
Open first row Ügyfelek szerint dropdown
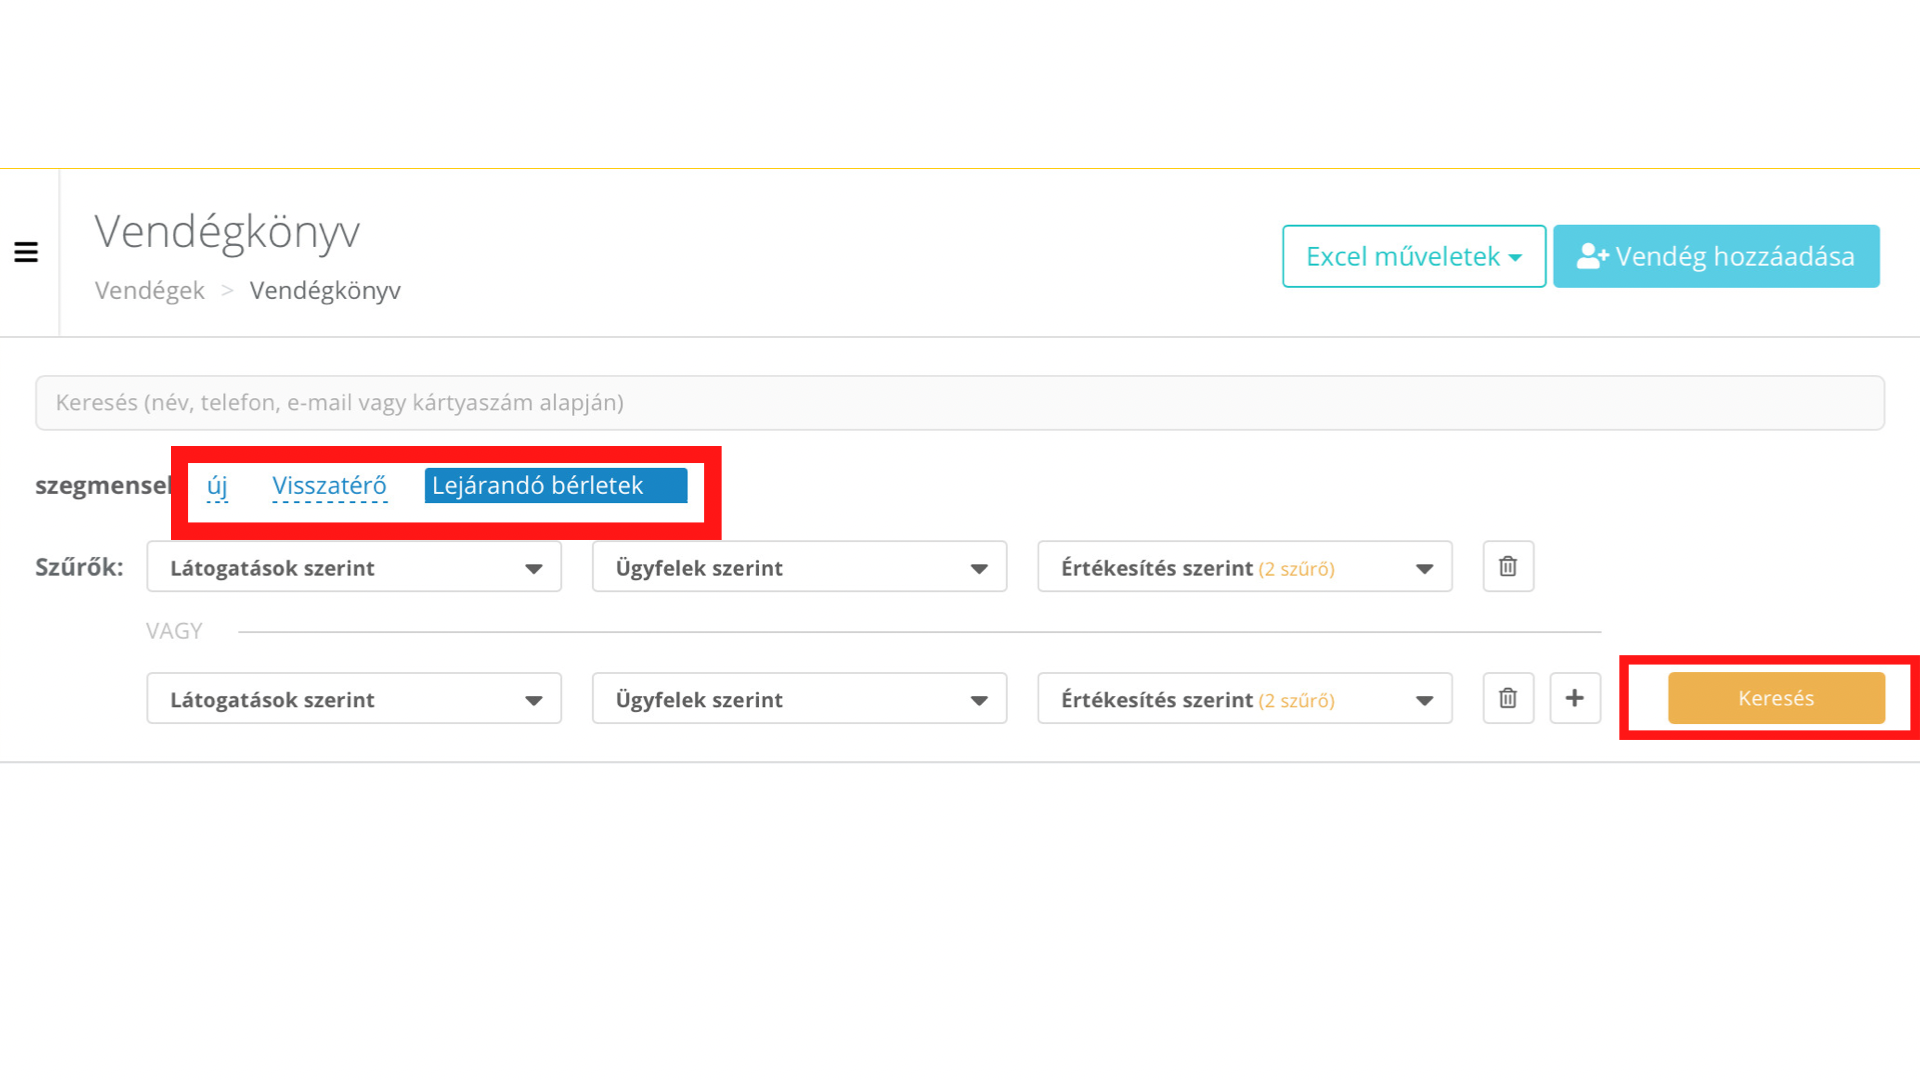coord(799,567)
